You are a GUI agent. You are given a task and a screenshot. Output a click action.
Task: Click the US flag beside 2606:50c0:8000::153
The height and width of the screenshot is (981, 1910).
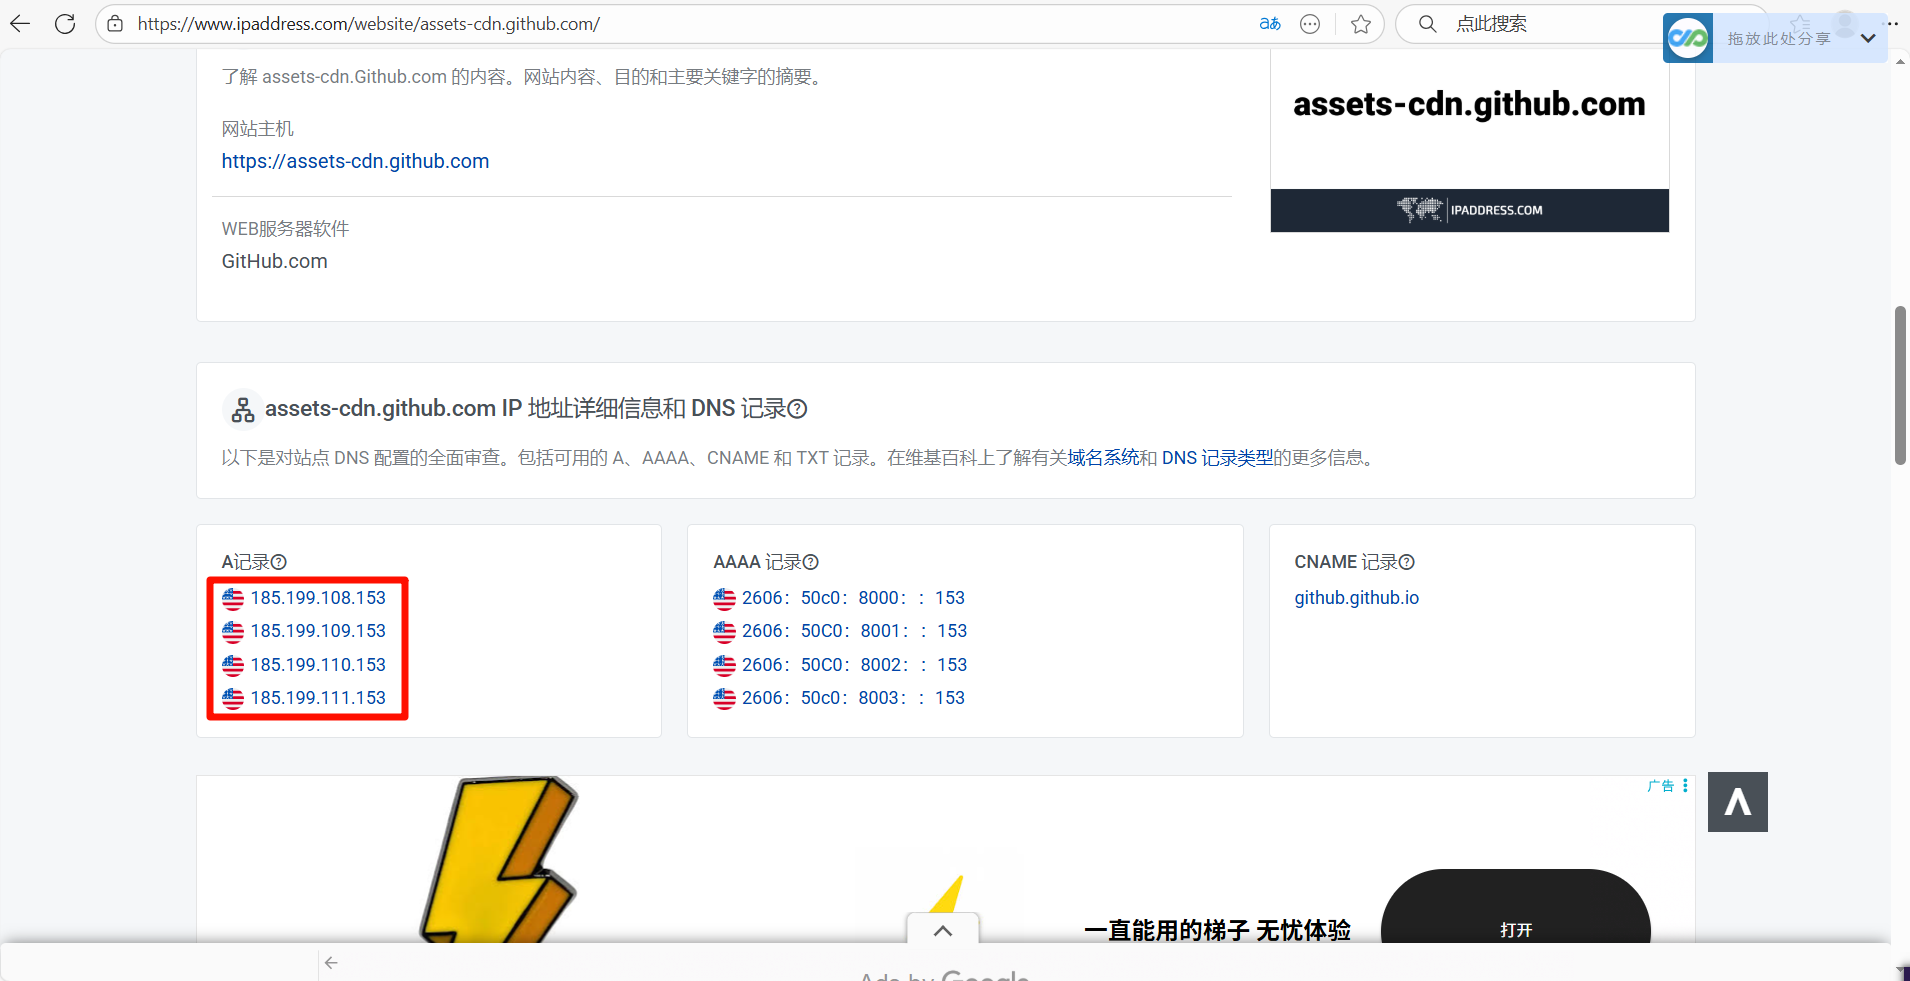[725, 599]
